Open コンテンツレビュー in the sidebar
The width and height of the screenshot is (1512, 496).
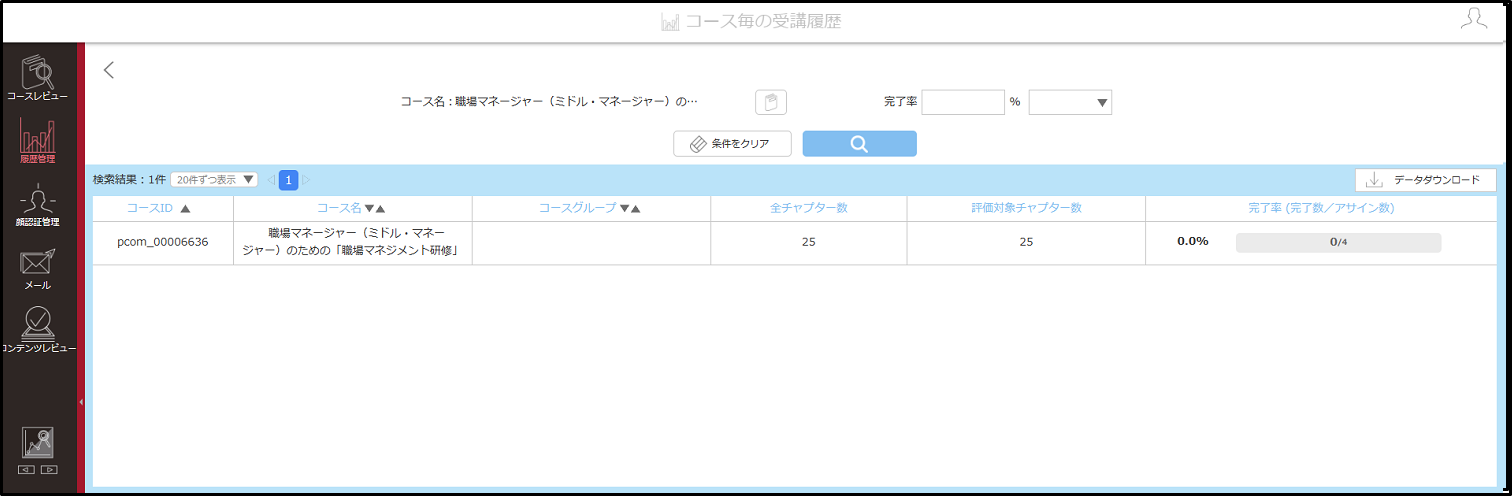37,329
